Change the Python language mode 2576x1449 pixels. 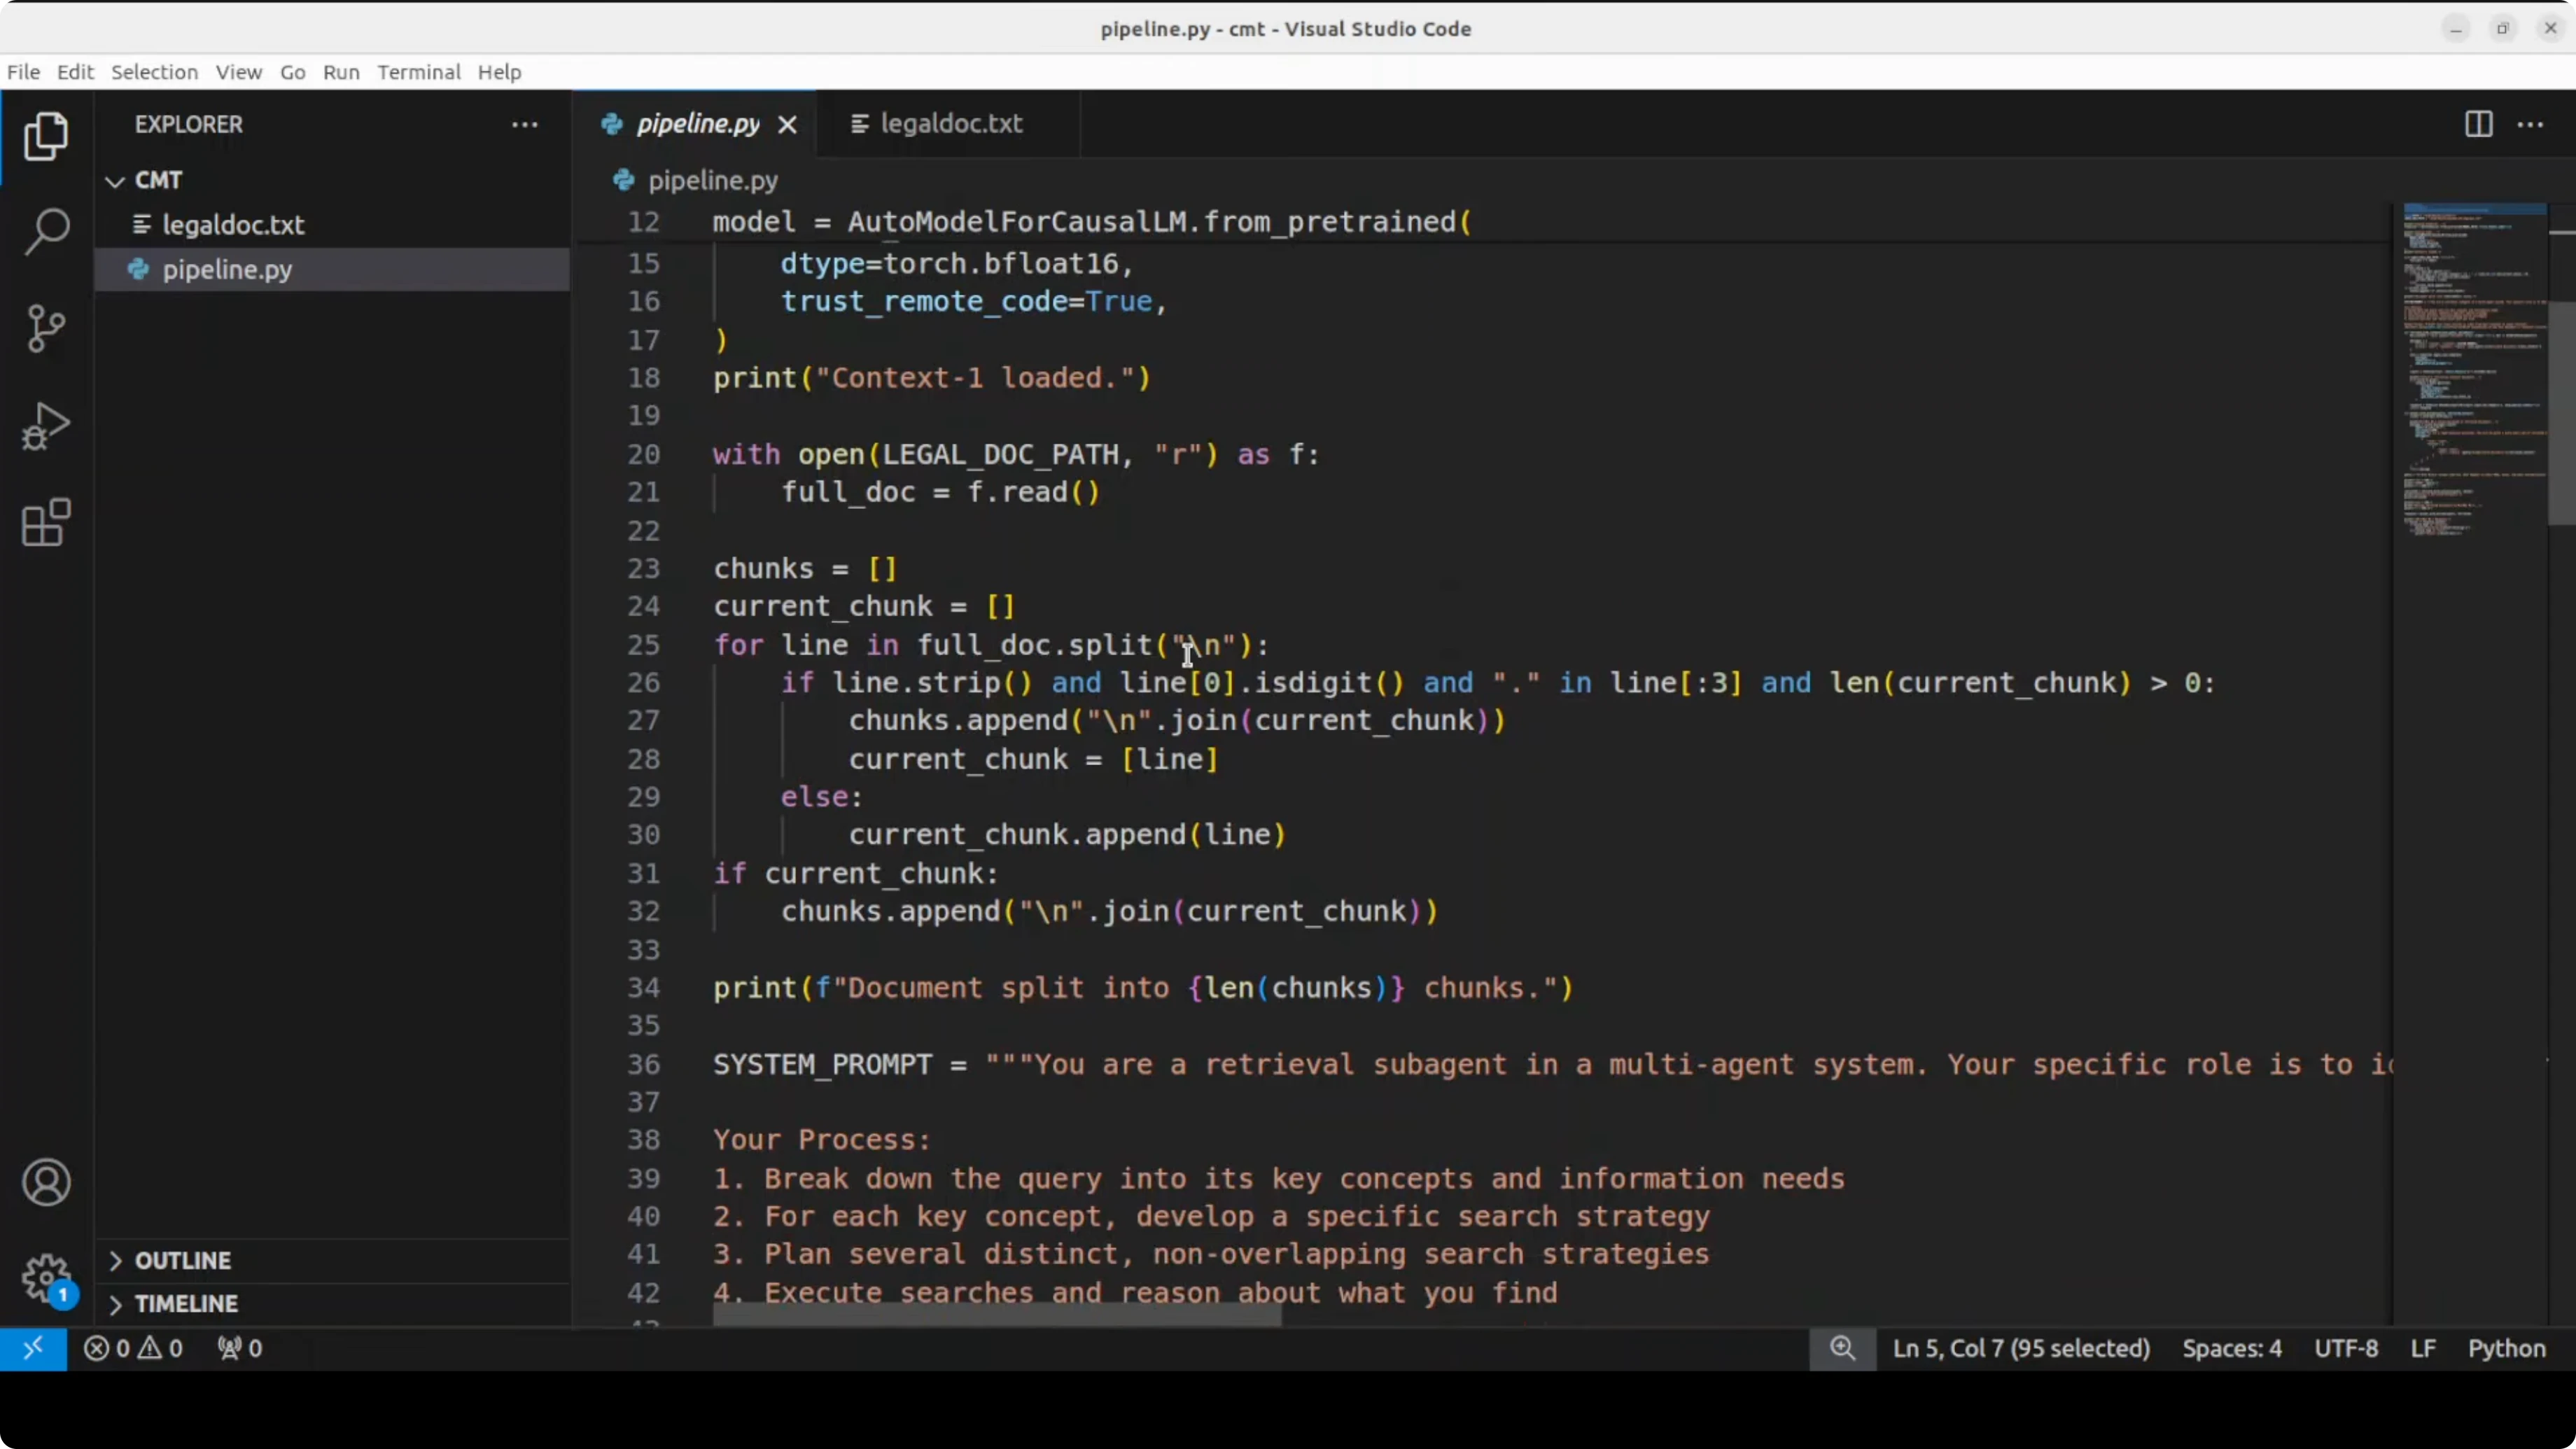click(2505, 1348)
